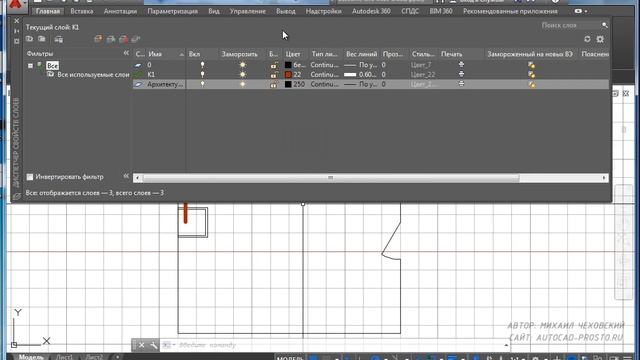Screen dimensions: 640x360
Task: Select Все используемые слои filter
Action: pyautogui.click(x=93, y=75)
